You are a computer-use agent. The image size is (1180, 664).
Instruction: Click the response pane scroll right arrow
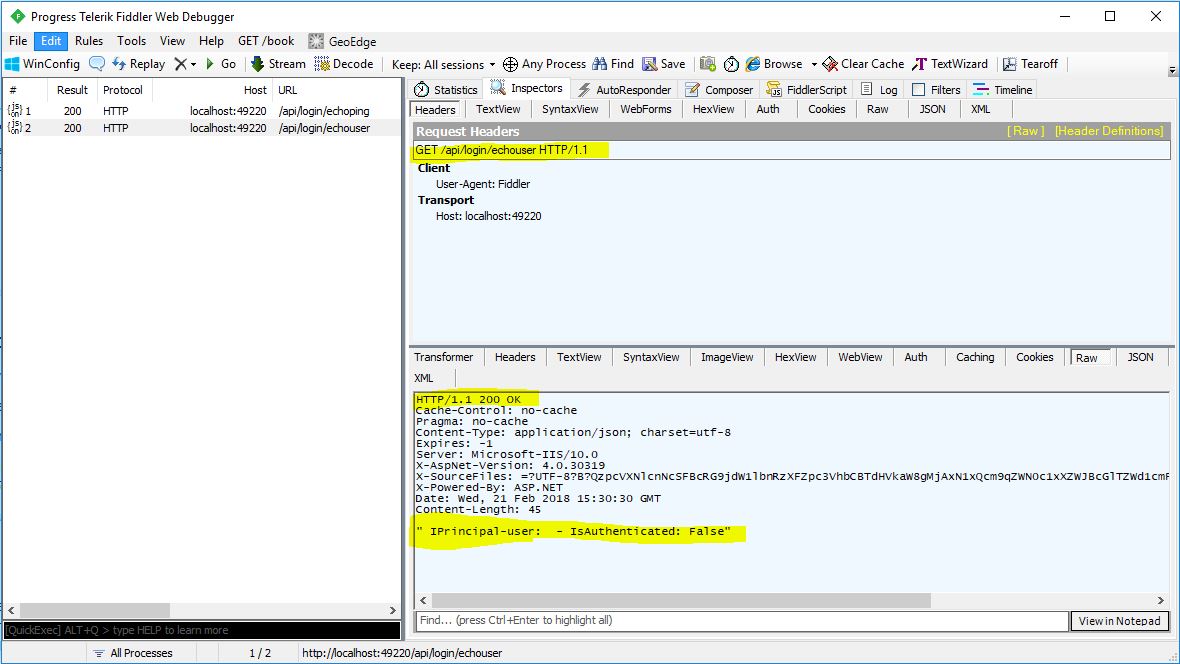tap(1160, 600)
